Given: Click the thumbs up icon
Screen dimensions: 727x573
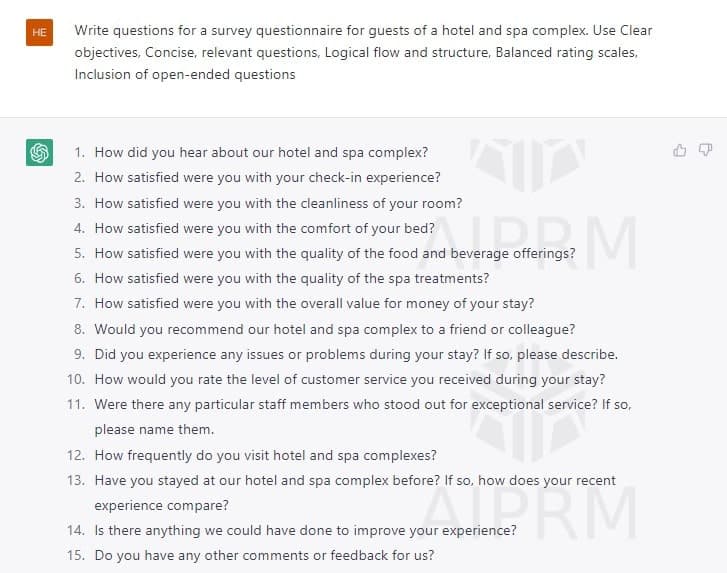Looking at the screenshot, I should (680, 150).
